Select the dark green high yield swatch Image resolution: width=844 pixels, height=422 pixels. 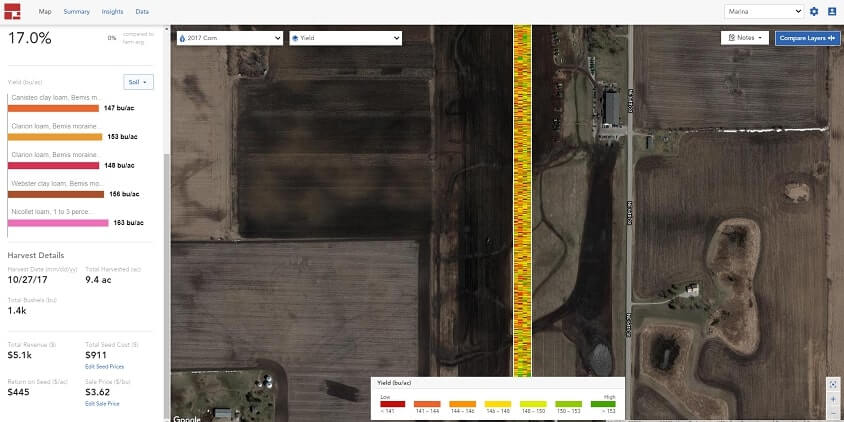pos(603,404)
